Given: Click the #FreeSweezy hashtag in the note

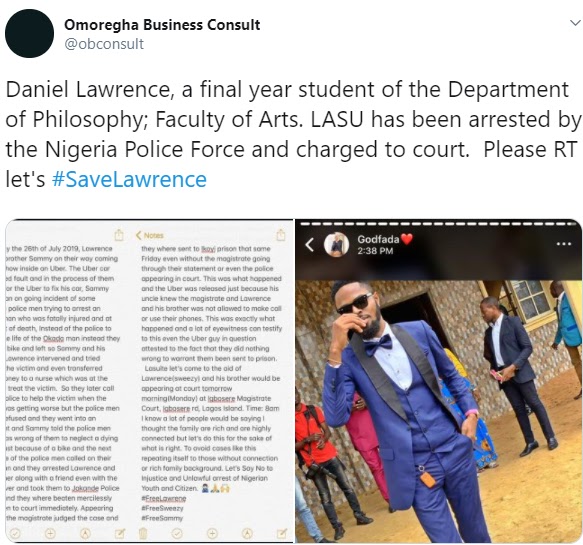Looking at the screenshot, I should (x=162, y=508).
